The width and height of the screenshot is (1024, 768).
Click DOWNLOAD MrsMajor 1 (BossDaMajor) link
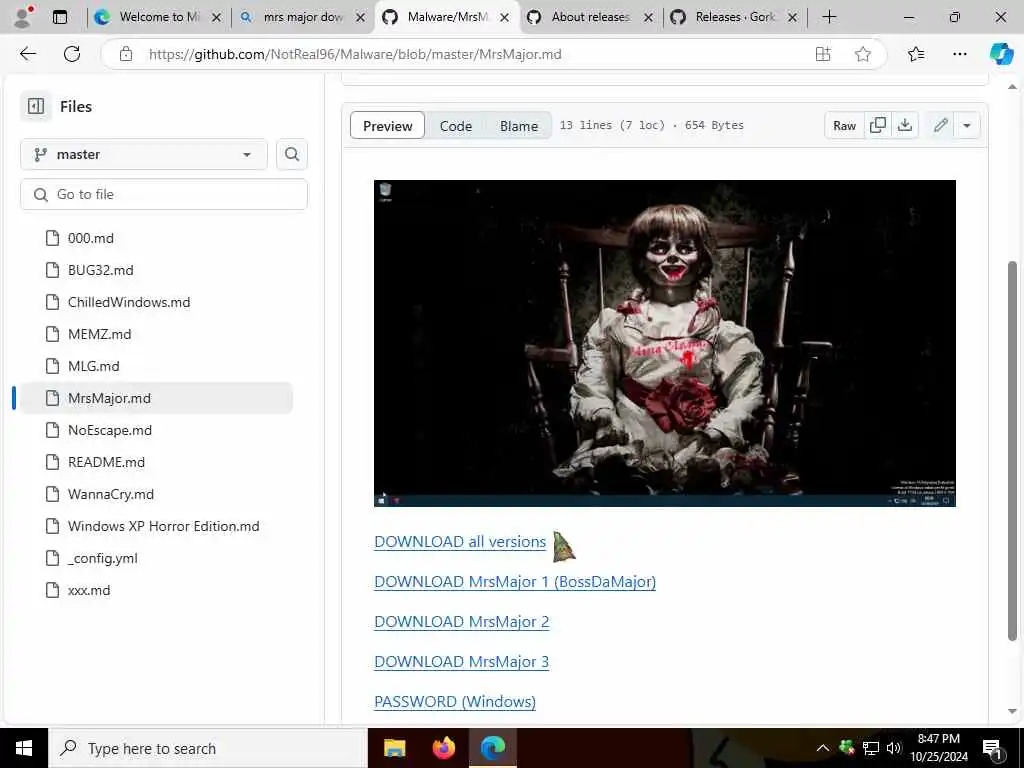[515, 581]
